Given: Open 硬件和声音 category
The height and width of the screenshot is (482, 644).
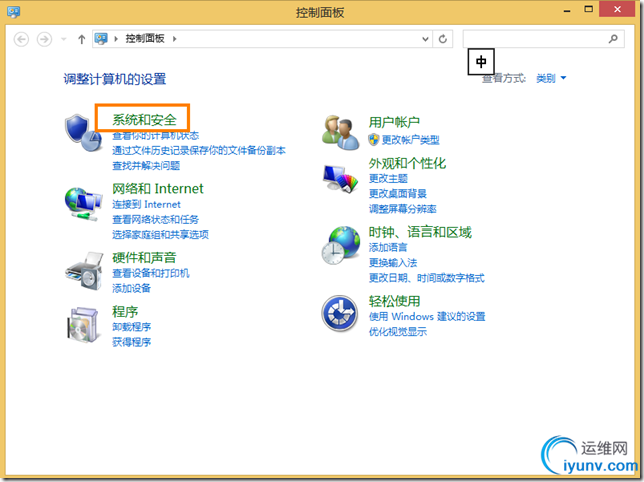Looking at the screenshot, I should (144, 257).
